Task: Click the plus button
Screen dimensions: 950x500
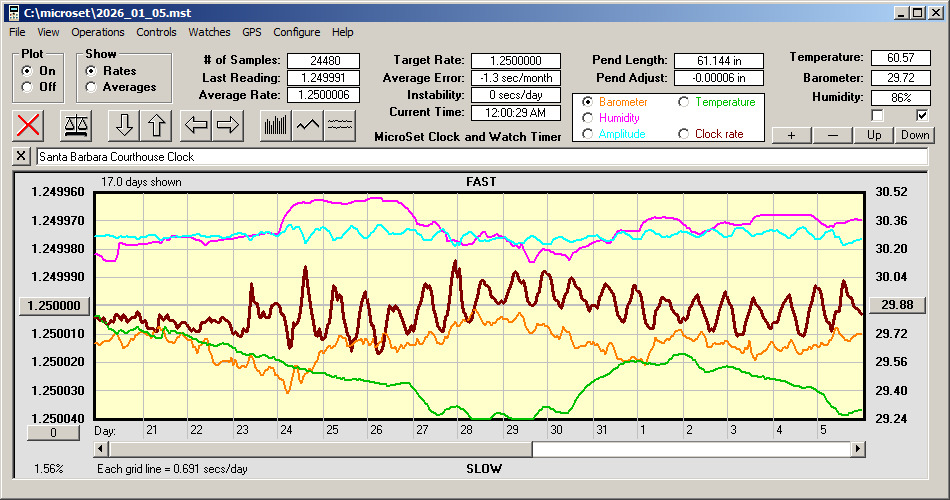Action: click(x=791, y=135)
